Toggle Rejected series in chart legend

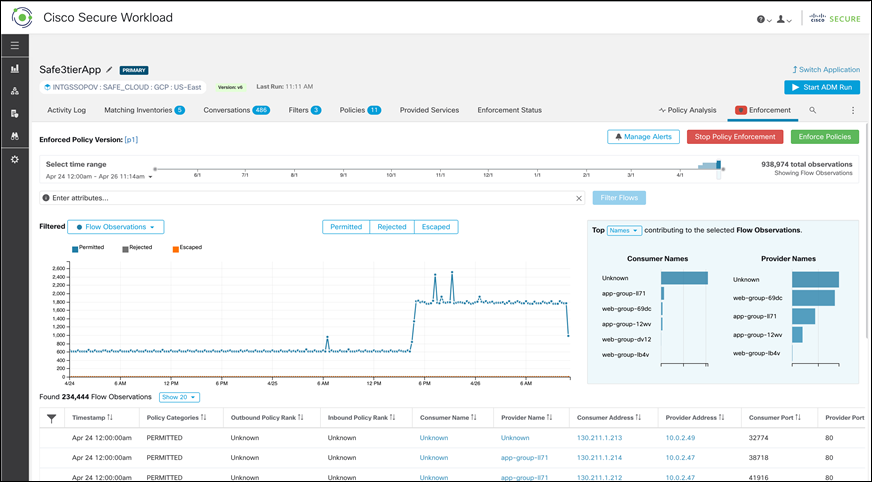click(x=137, y=248)
